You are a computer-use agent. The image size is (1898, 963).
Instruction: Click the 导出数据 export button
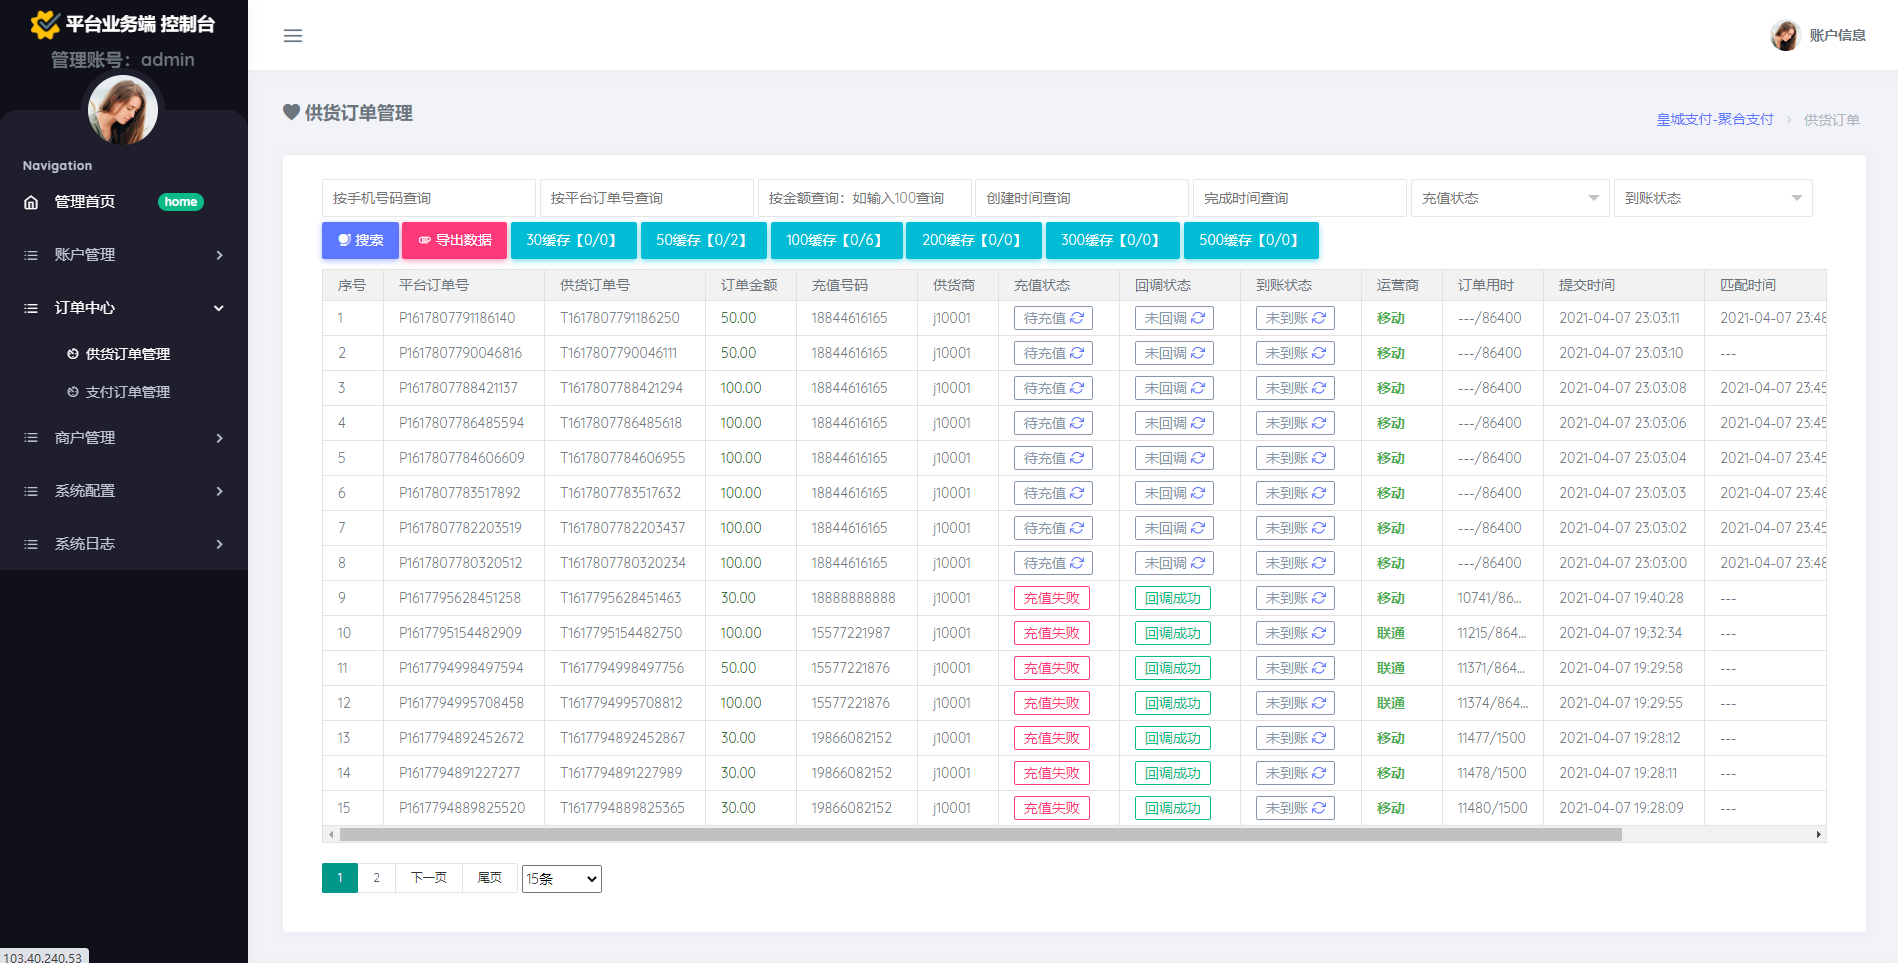point(455,240)
